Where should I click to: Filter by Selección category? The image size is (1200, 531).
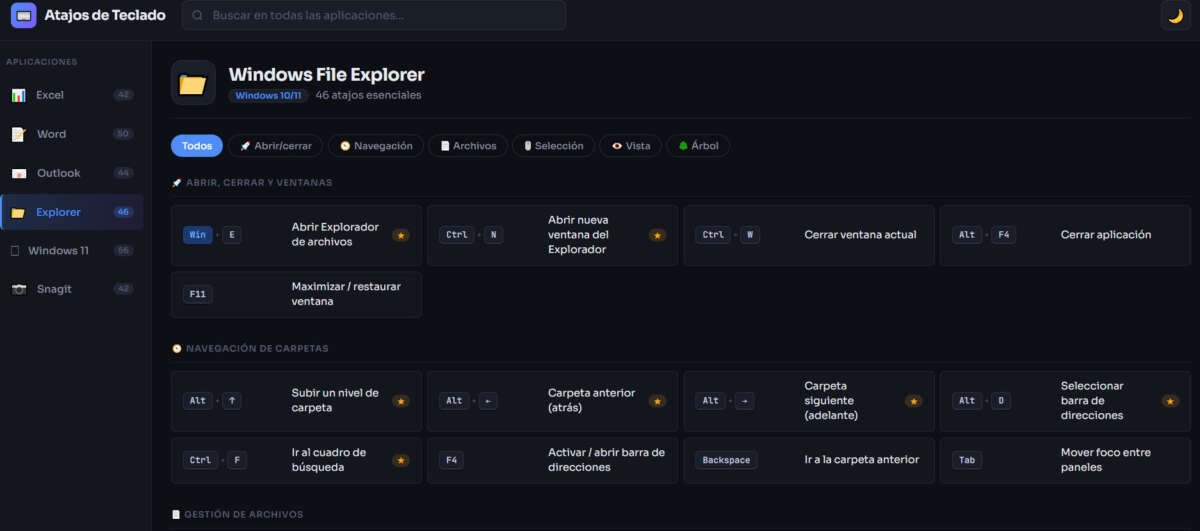point(553,146)
